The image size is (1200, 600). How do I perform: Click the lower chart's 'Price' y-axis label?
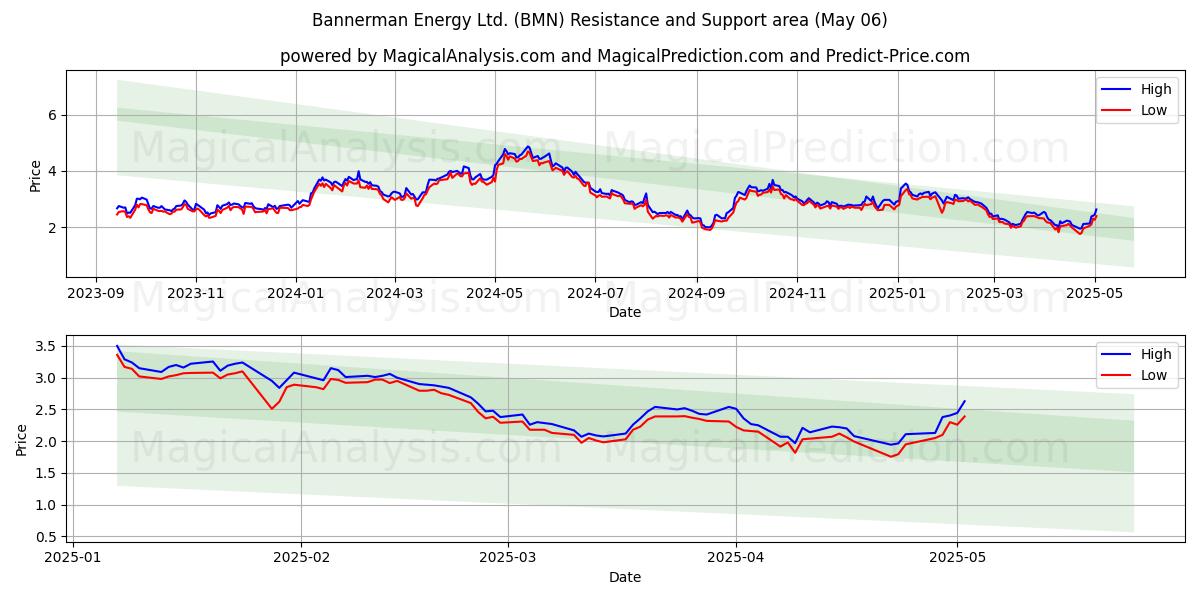coord(22,439)
